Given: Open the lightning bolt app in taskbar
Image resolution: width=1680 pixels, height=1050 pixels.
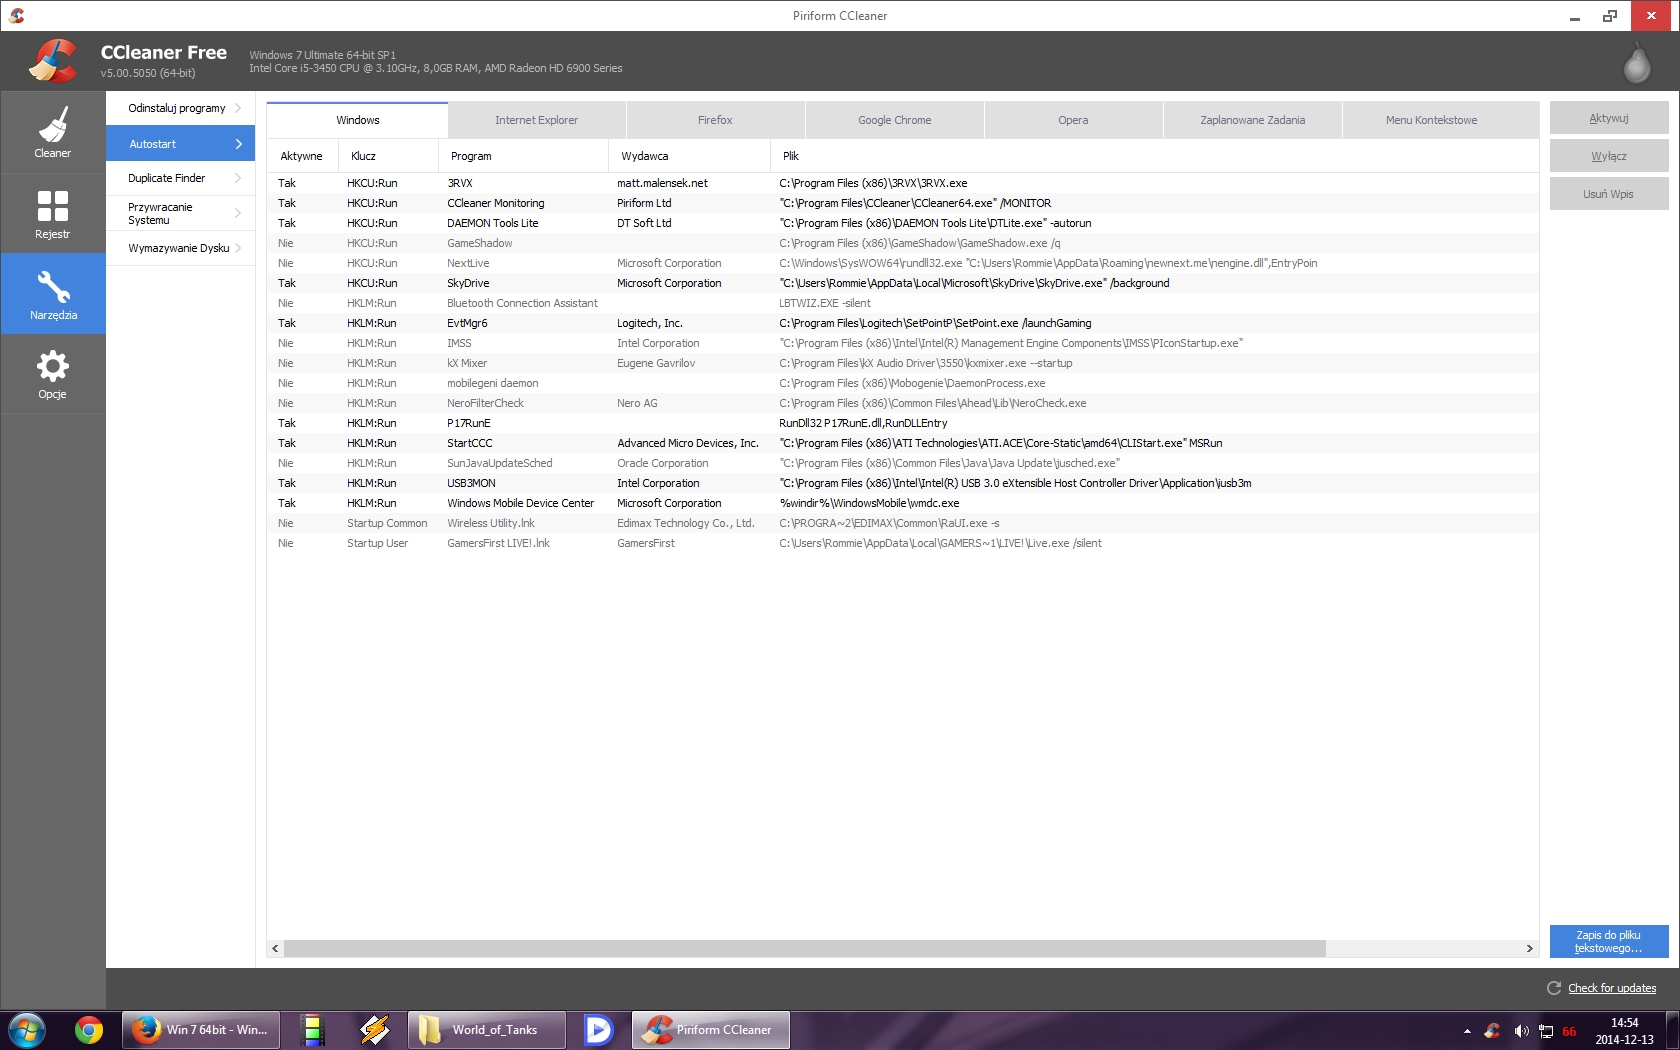Looking at the screenshot, I should tap(375, 1030).
